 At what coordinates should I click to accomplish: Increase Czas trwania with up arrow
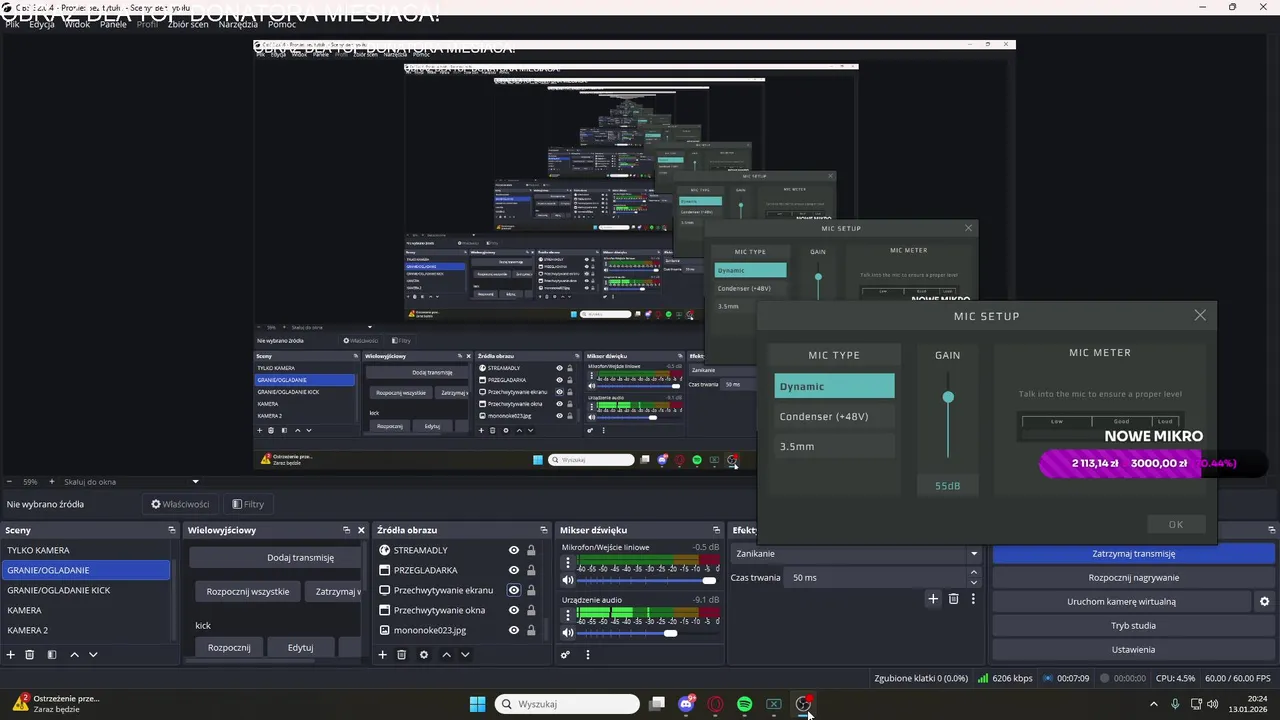[974, 573]
